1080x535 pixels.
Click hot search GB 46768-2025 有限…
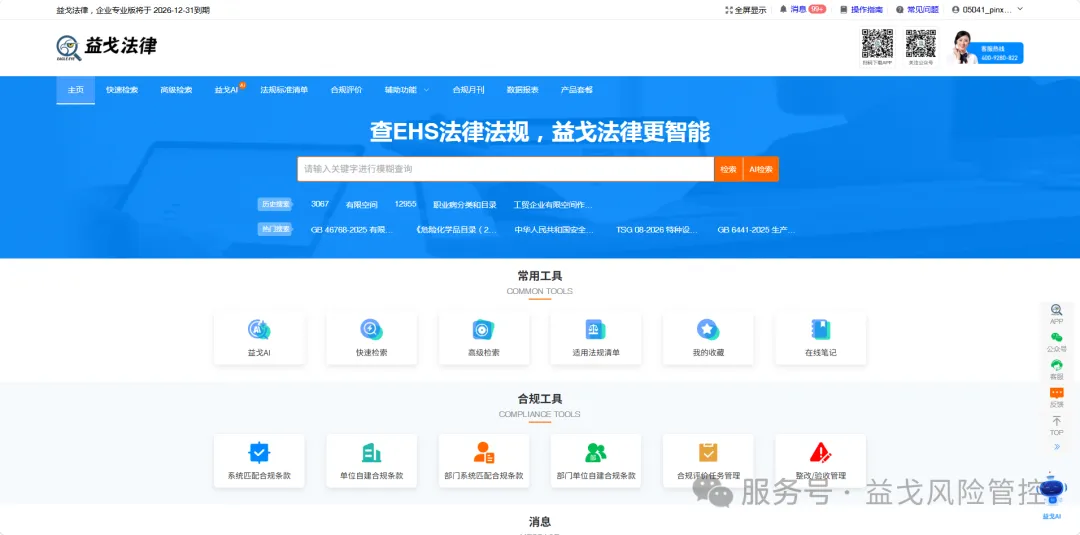352,230
